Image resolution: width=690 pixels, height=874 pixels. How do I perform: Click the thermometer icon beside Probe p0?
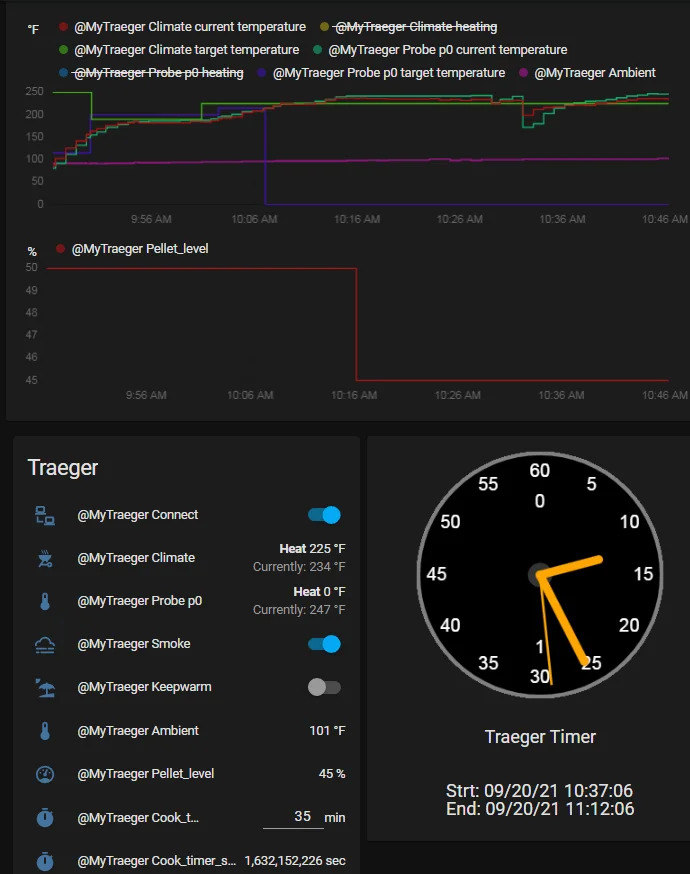[x=45, y=601]
